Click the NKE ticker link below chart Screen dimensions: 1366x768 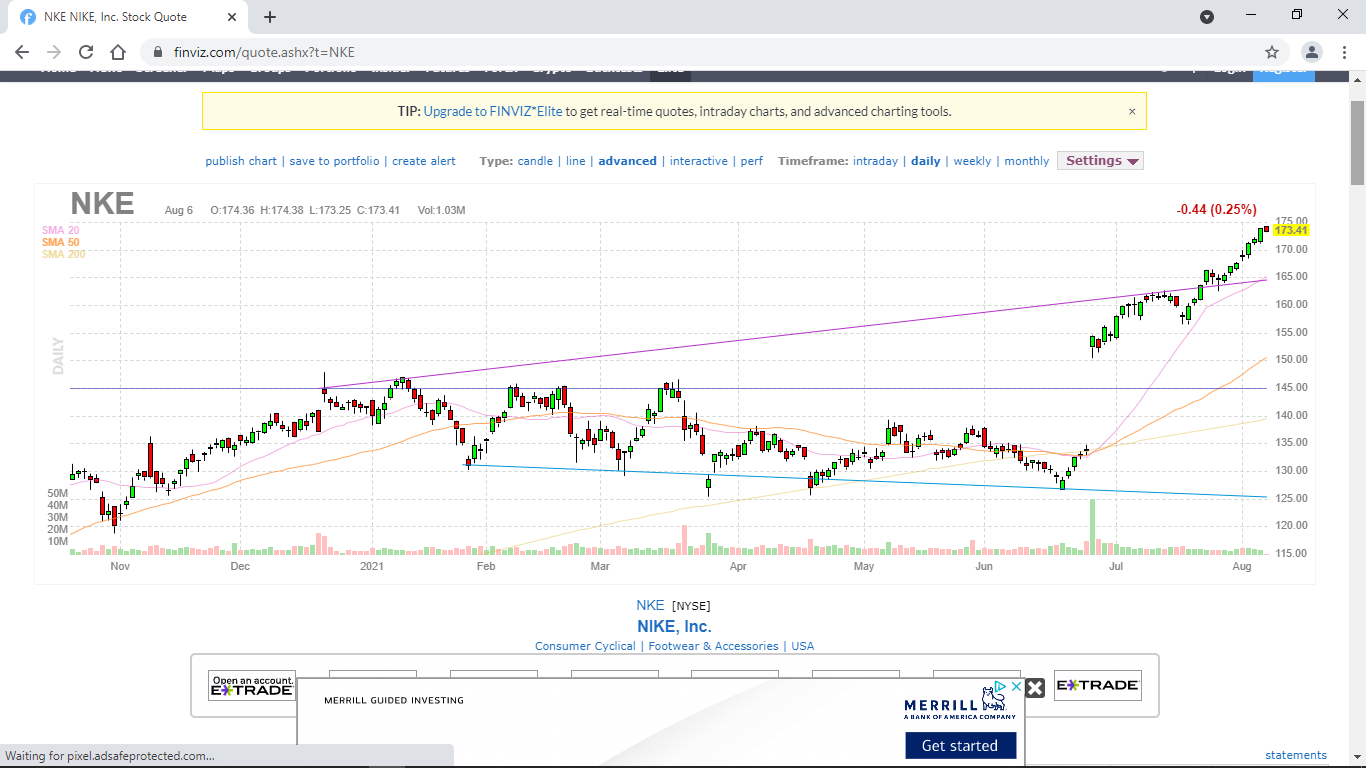point(650,605)
